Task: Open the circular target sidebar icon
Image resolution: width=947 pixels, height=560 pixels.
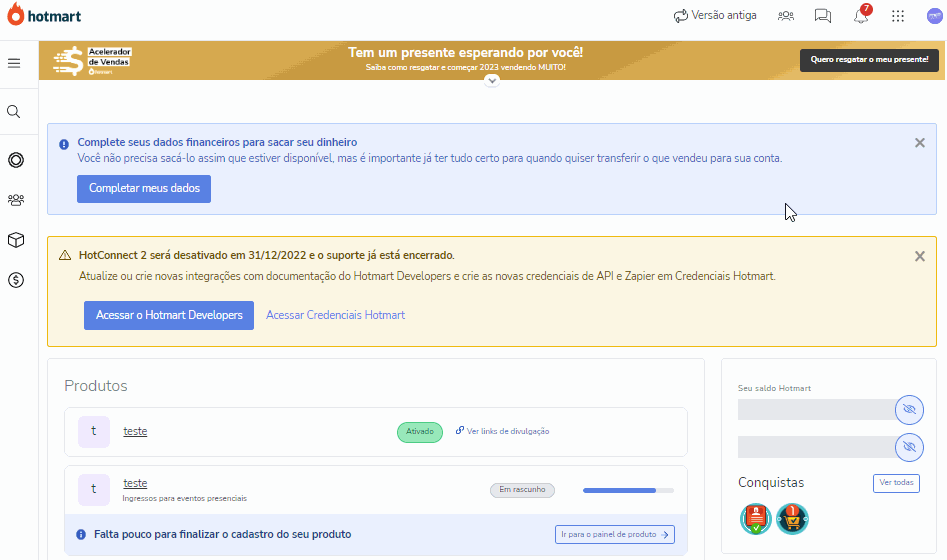Action: (x=16, y=160)
